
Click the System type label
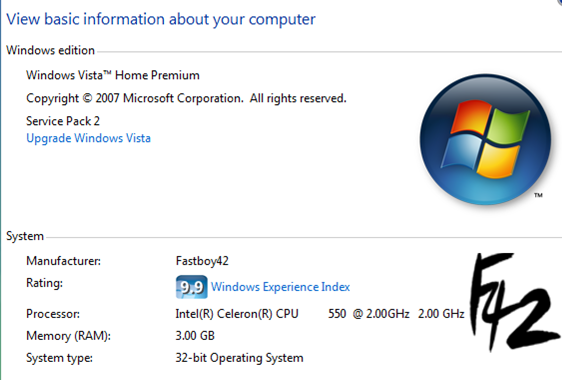coord(59,358)
